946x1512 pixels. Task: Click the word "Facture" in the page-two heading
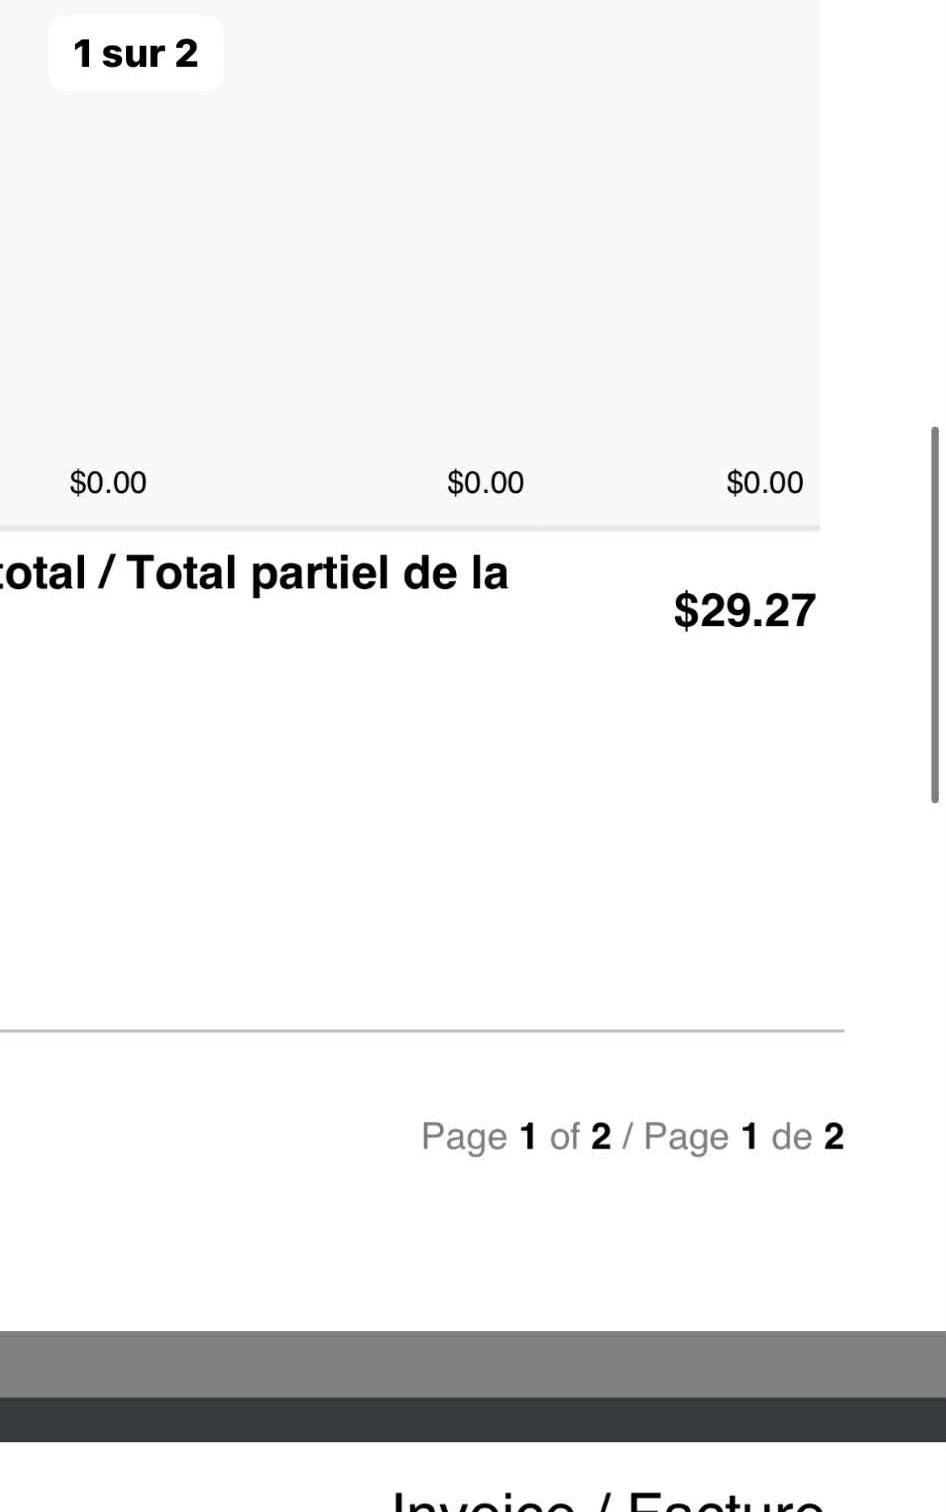[x=724, y=1502]
